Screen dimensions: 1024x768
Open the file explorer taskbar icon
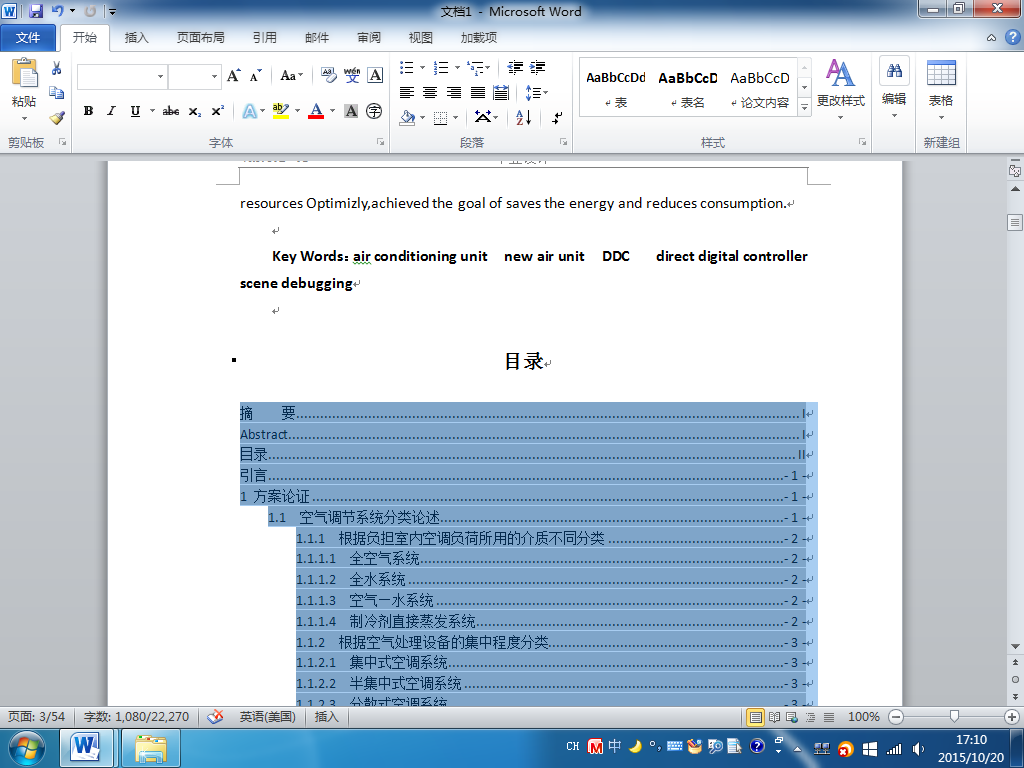tap(151, 748)
